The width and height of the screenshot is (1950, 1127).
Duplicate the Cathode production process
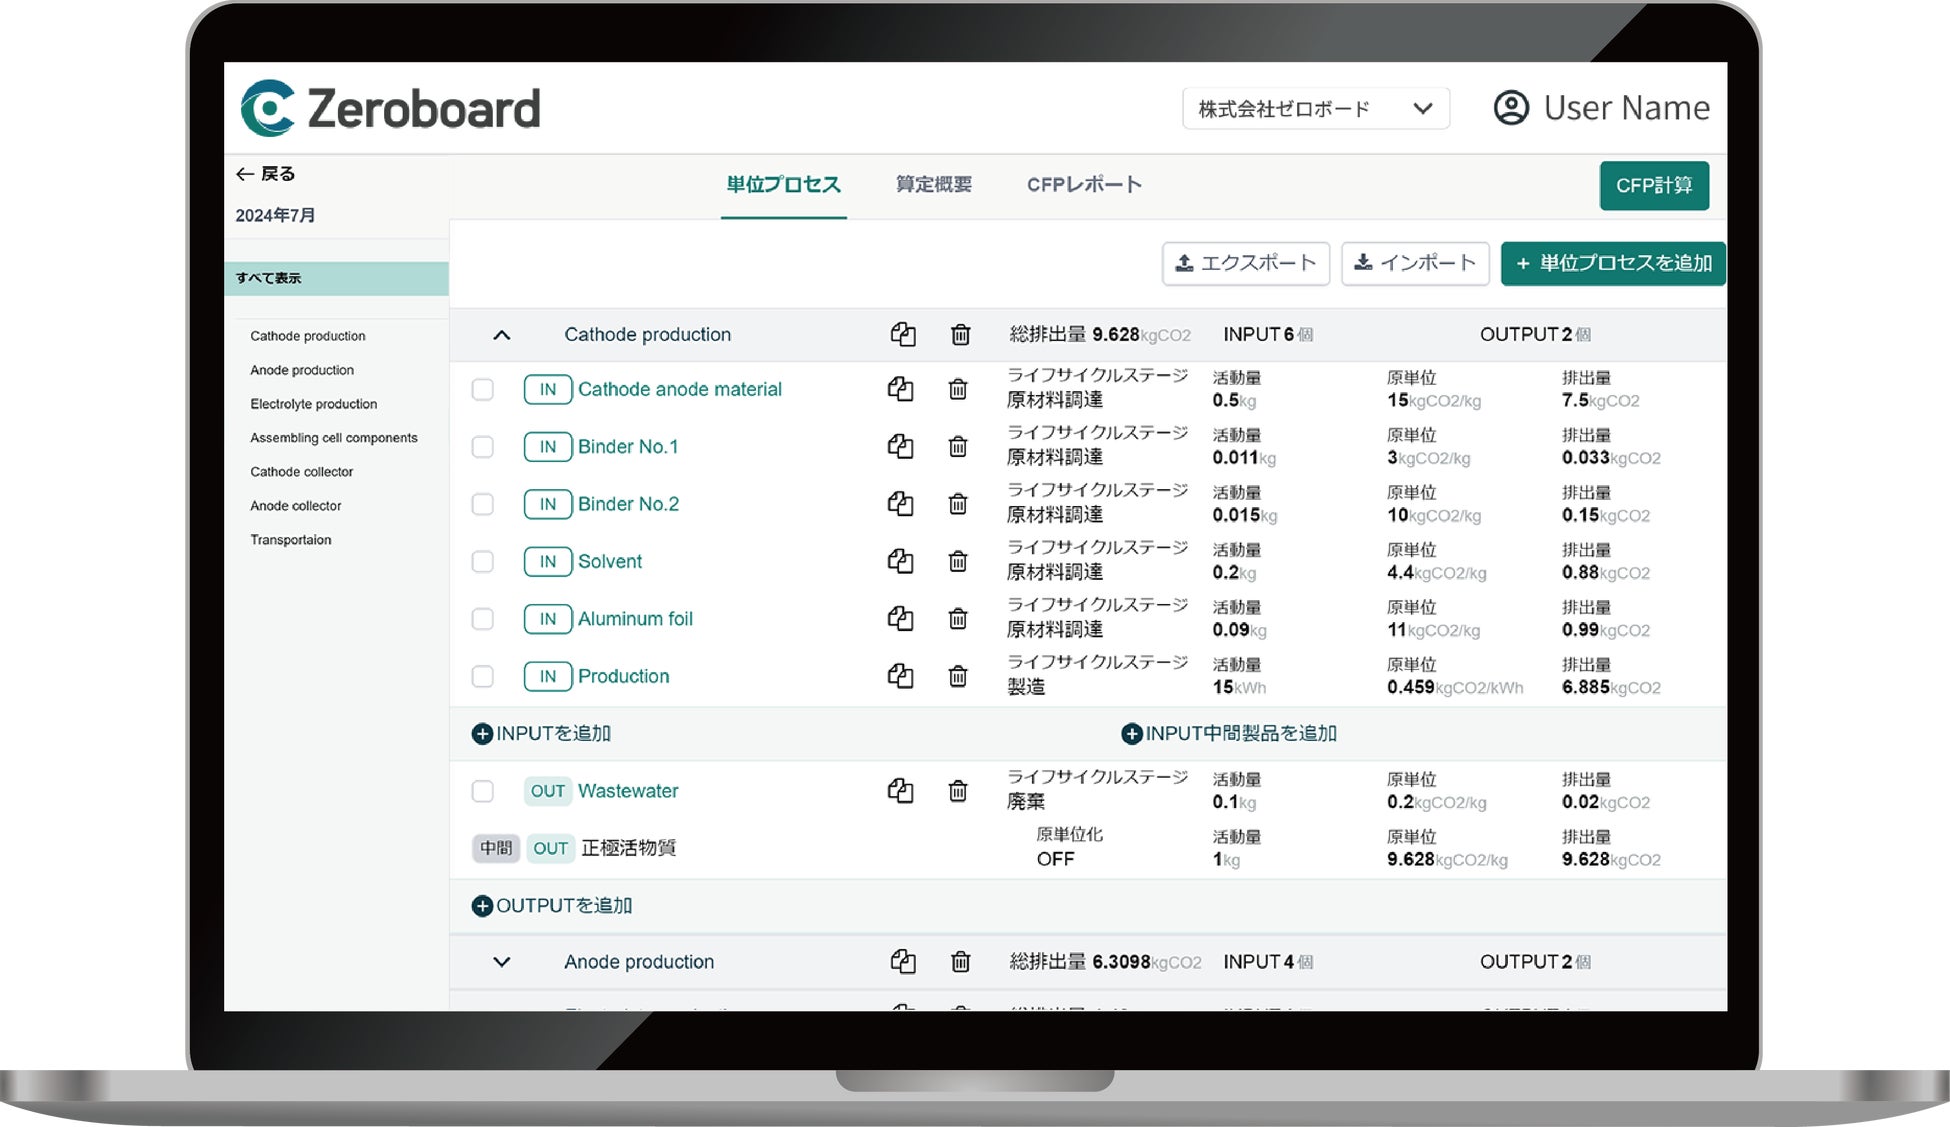coord(903,335)
